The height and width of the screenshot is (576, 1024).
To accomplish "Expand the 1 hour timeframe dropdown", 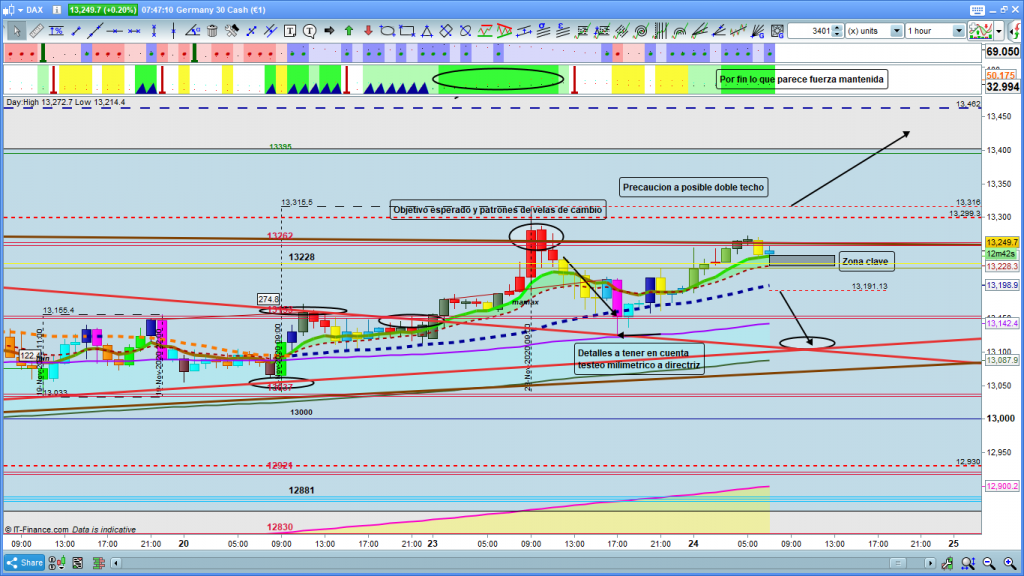I will click(958, 31).
